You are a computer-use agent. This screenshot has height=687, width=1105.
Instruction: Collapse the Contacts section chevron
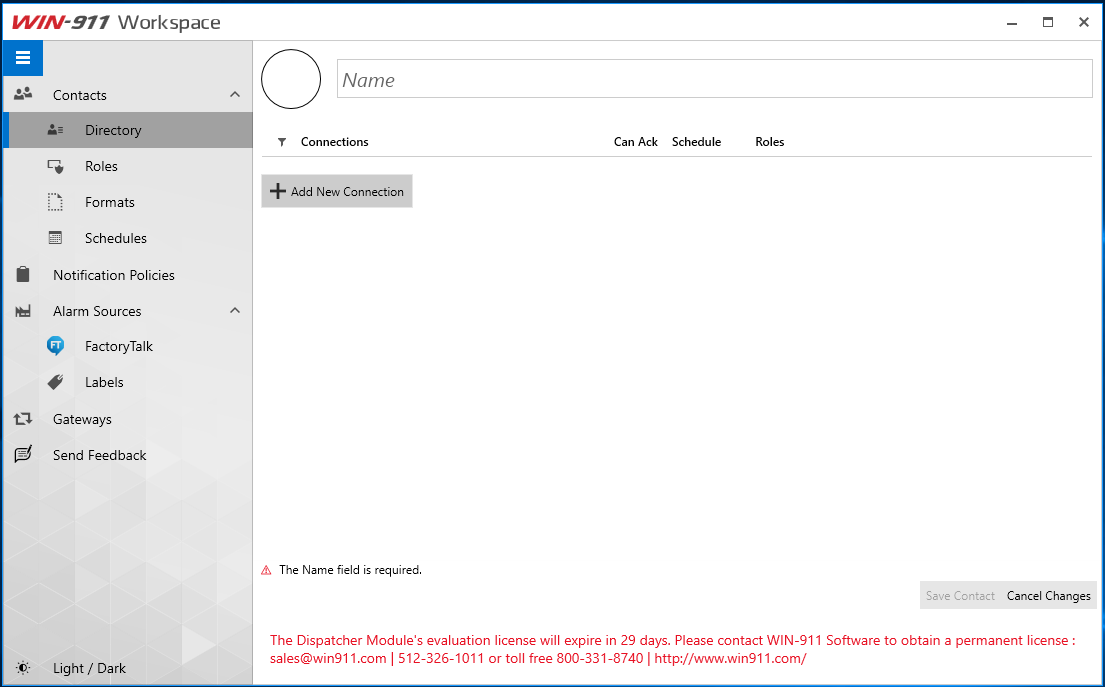point(235,94)
